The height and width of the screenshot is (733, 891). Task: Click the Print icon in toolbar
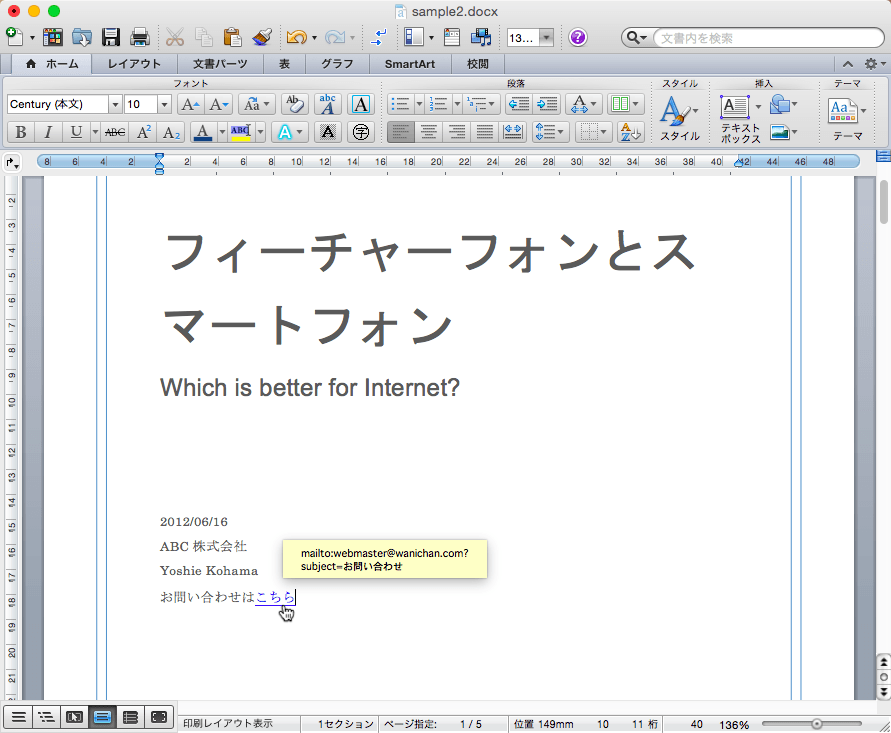coord(140,38)
